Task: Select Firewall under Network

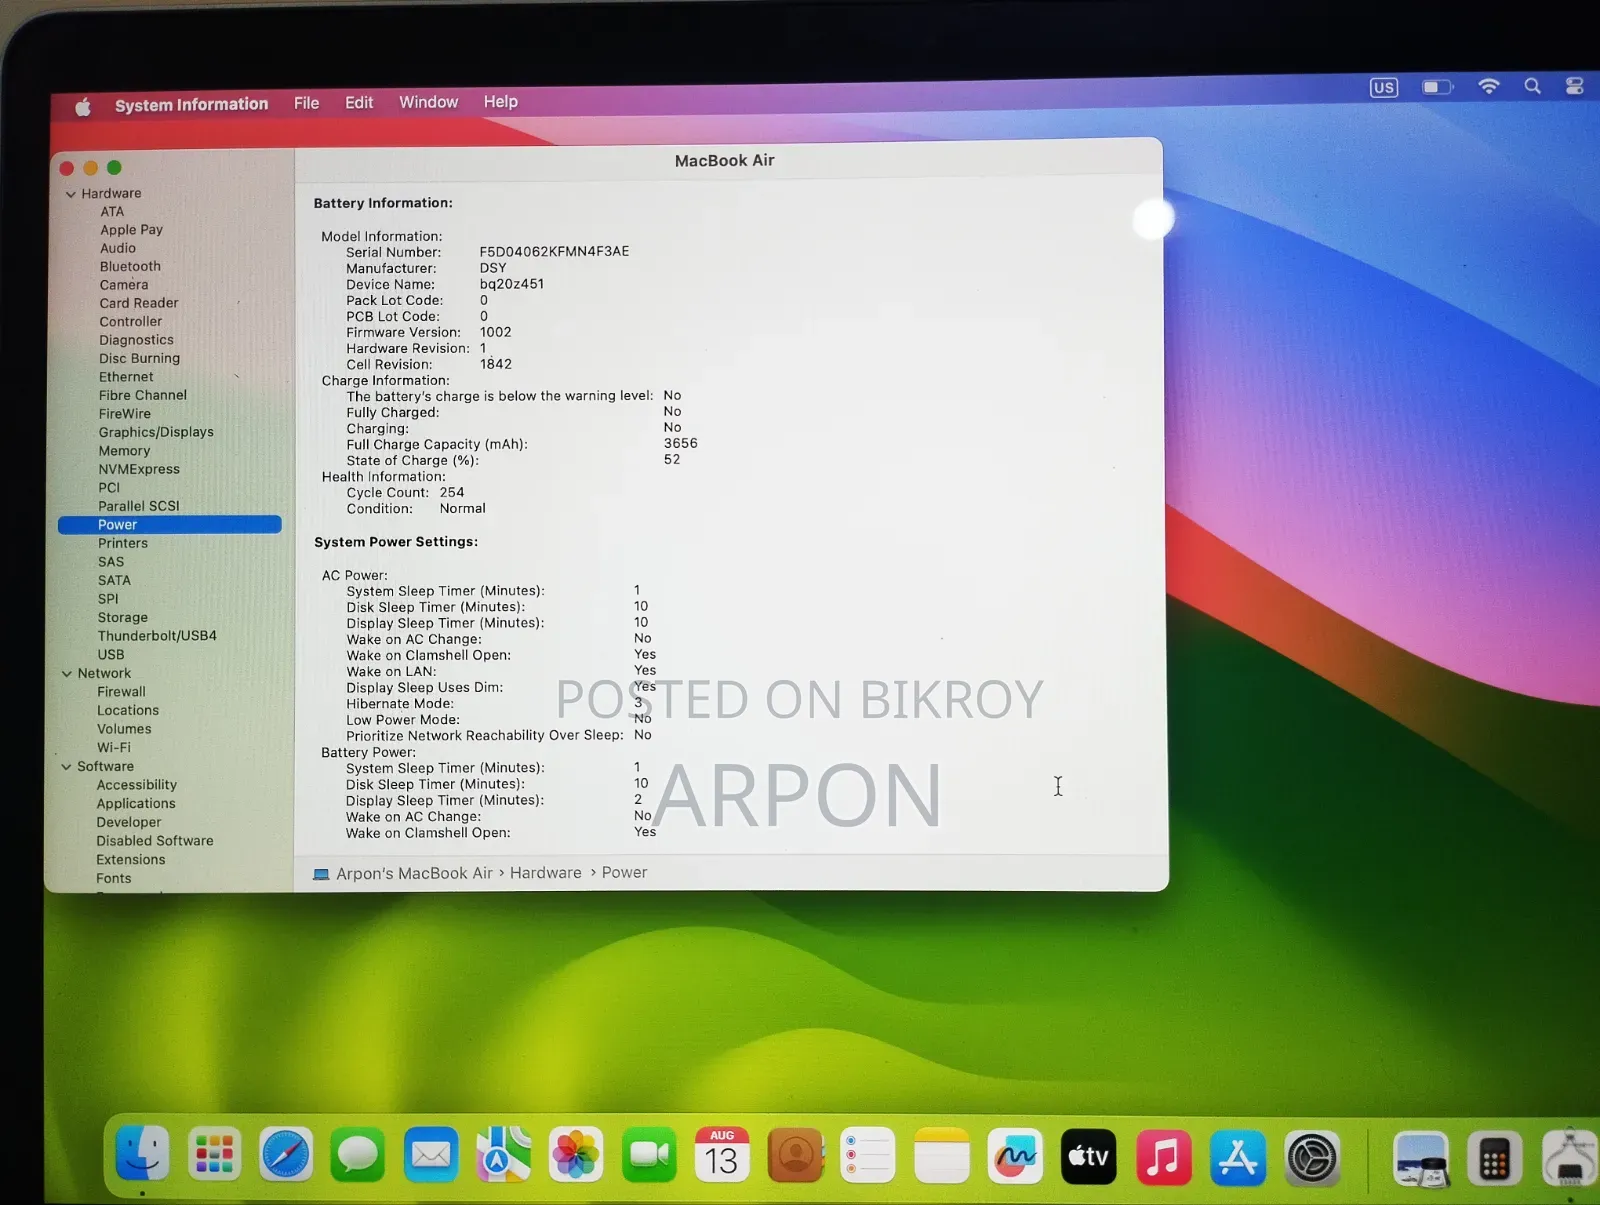Action: pyautogui.click(x=121, y=692)
